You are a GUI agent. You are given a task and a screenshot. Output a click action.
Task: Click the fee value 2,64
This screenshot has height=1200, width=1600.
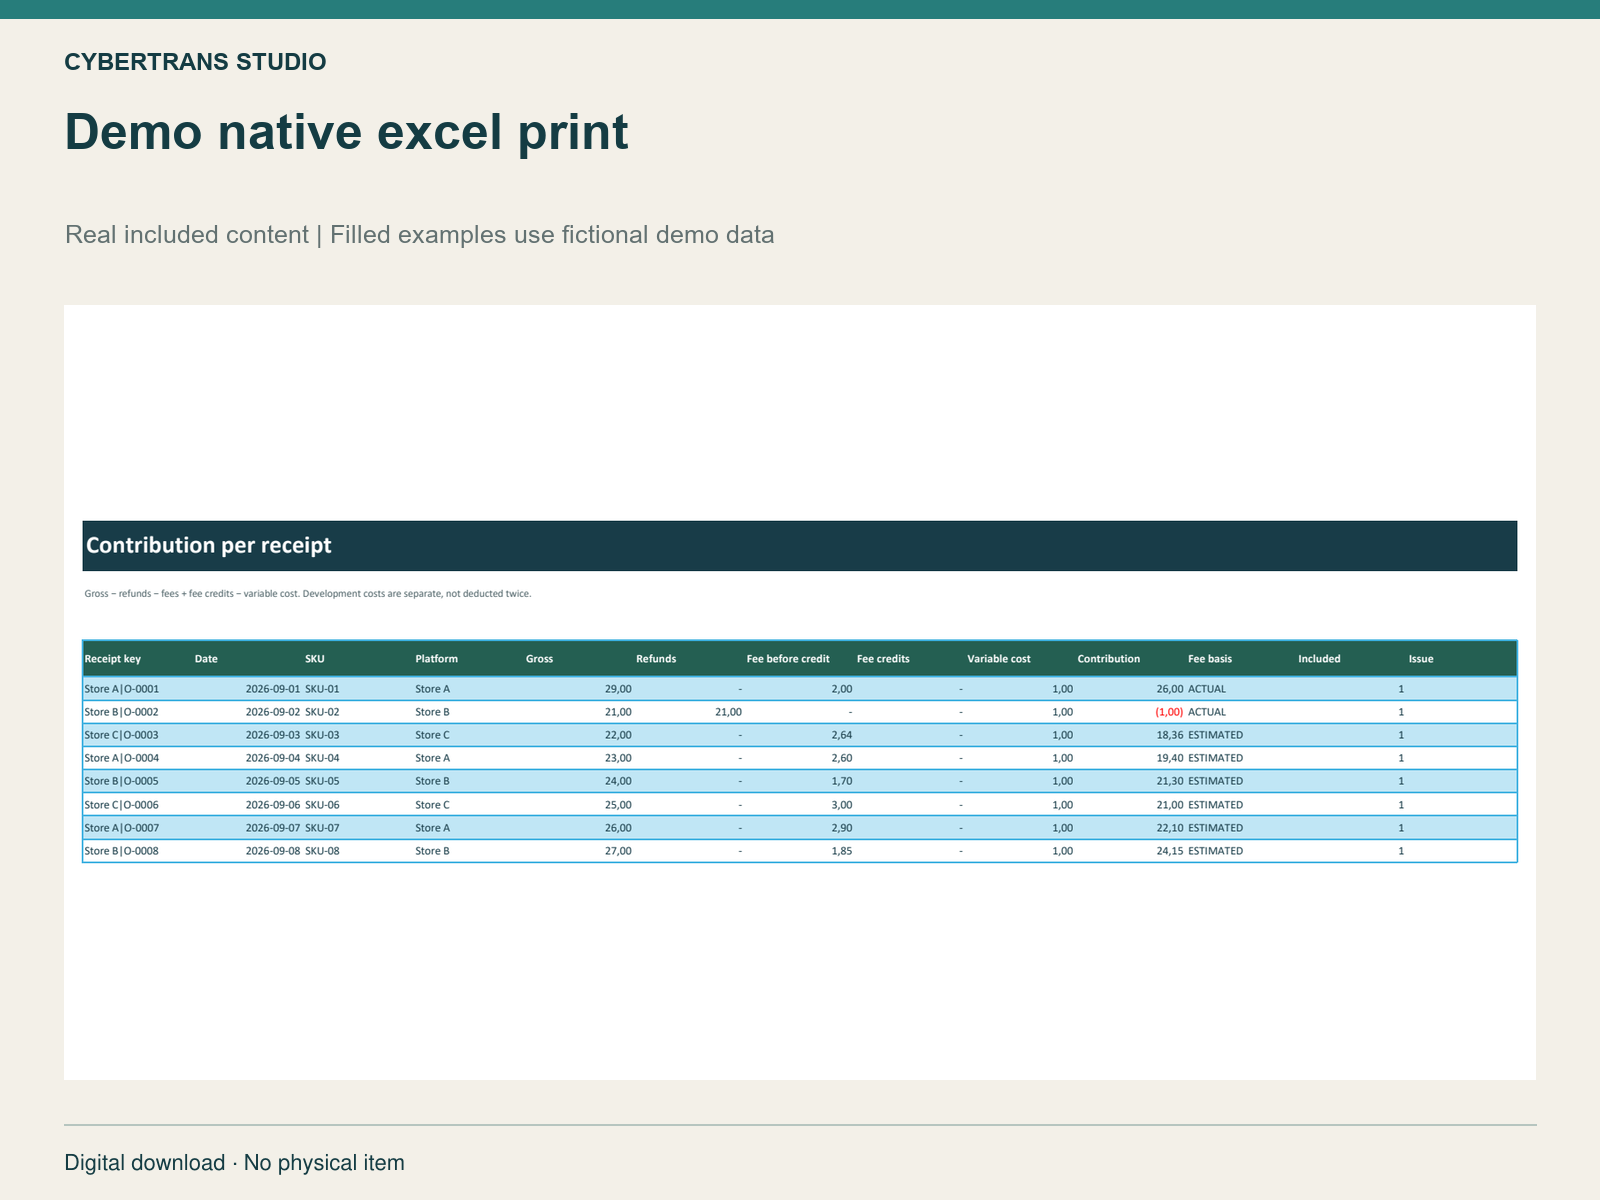point(842,735)
